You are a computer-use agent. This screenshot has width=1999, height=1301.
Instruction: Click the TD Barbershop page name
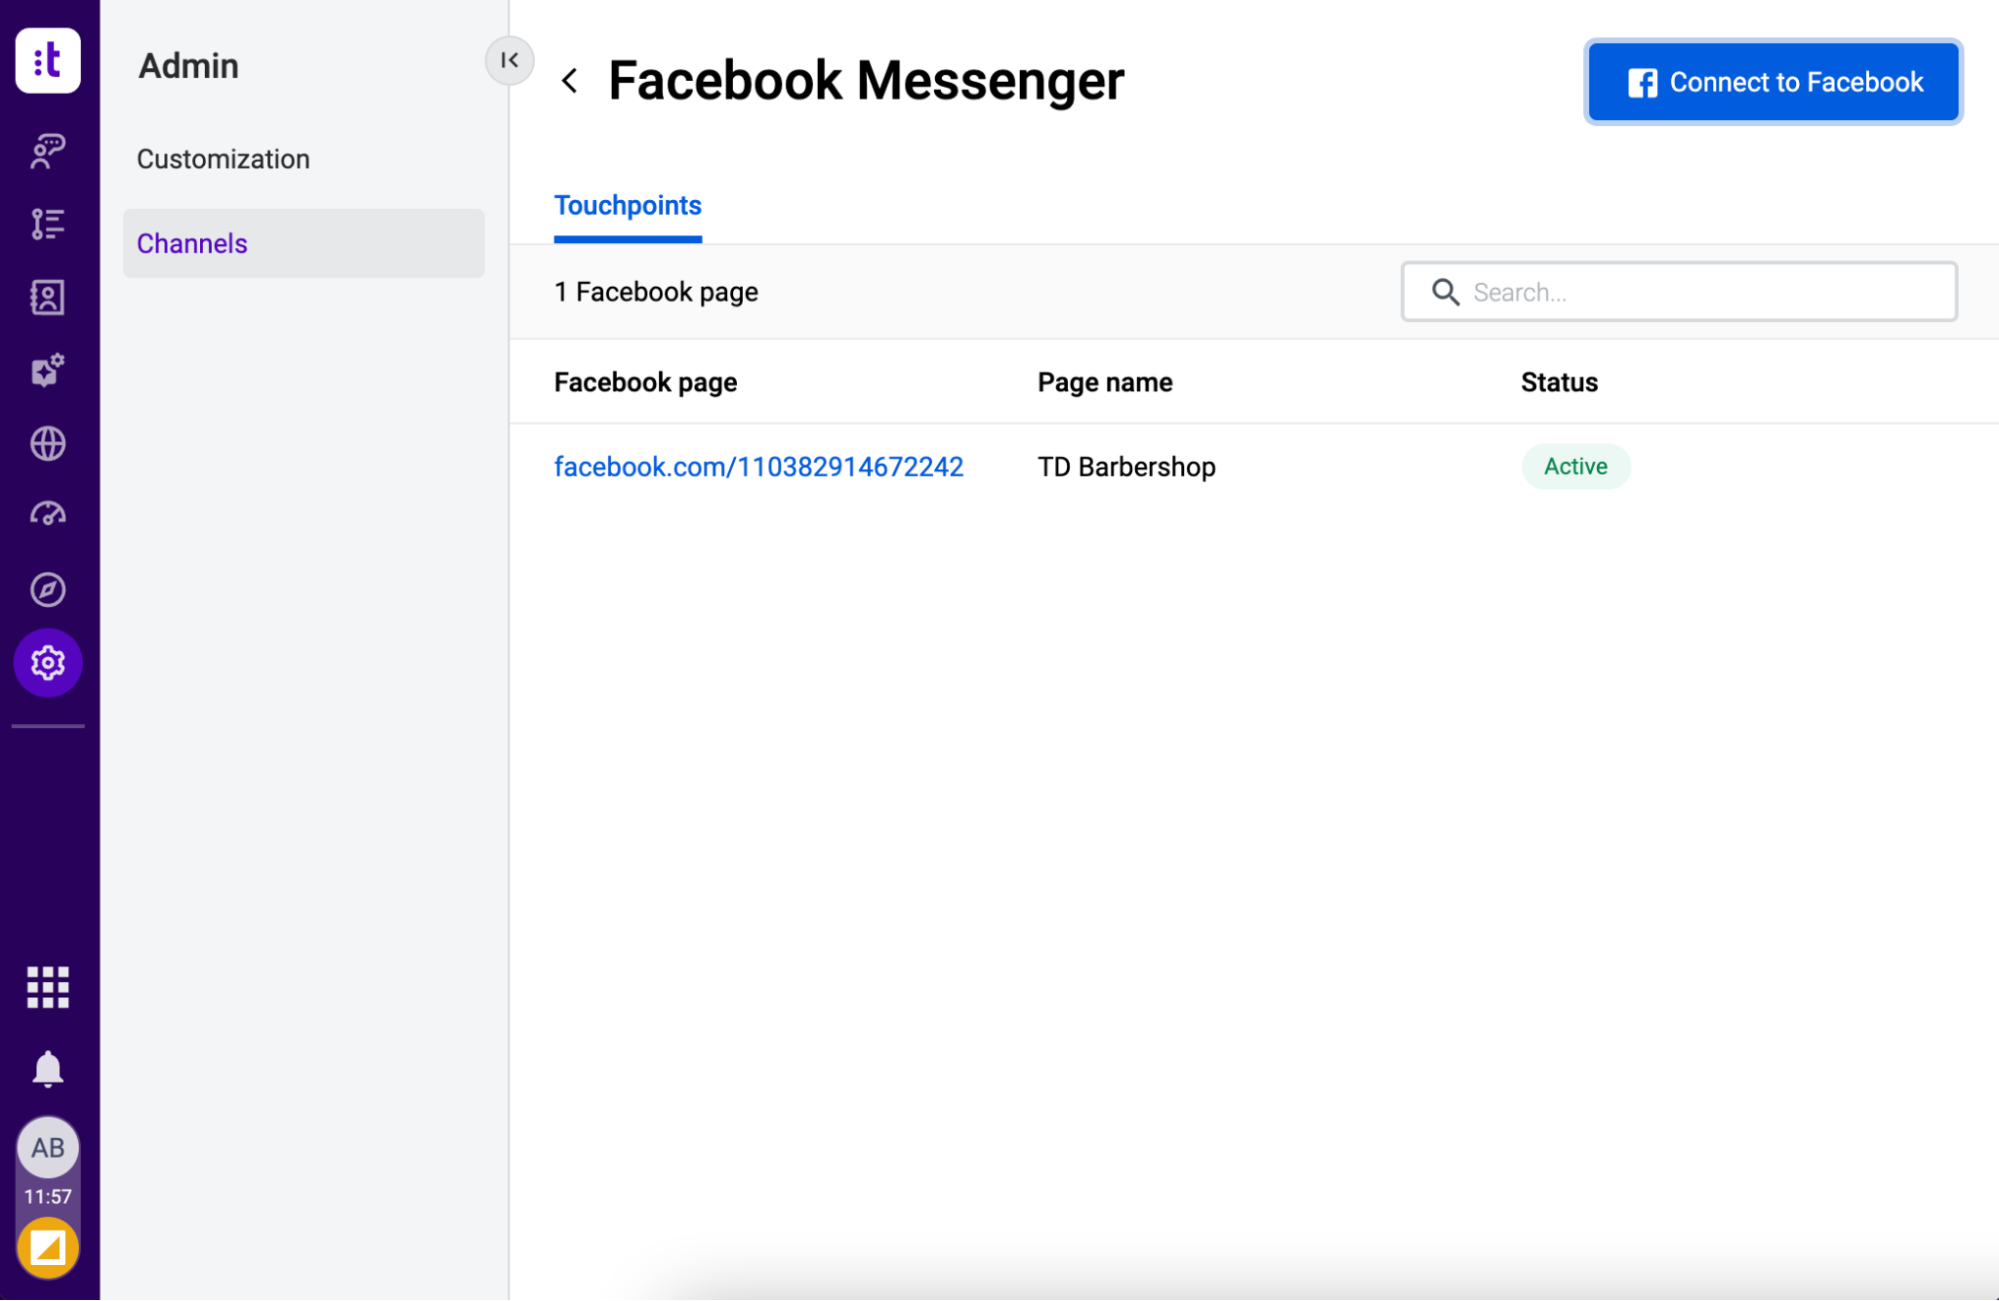point(1126,467)
